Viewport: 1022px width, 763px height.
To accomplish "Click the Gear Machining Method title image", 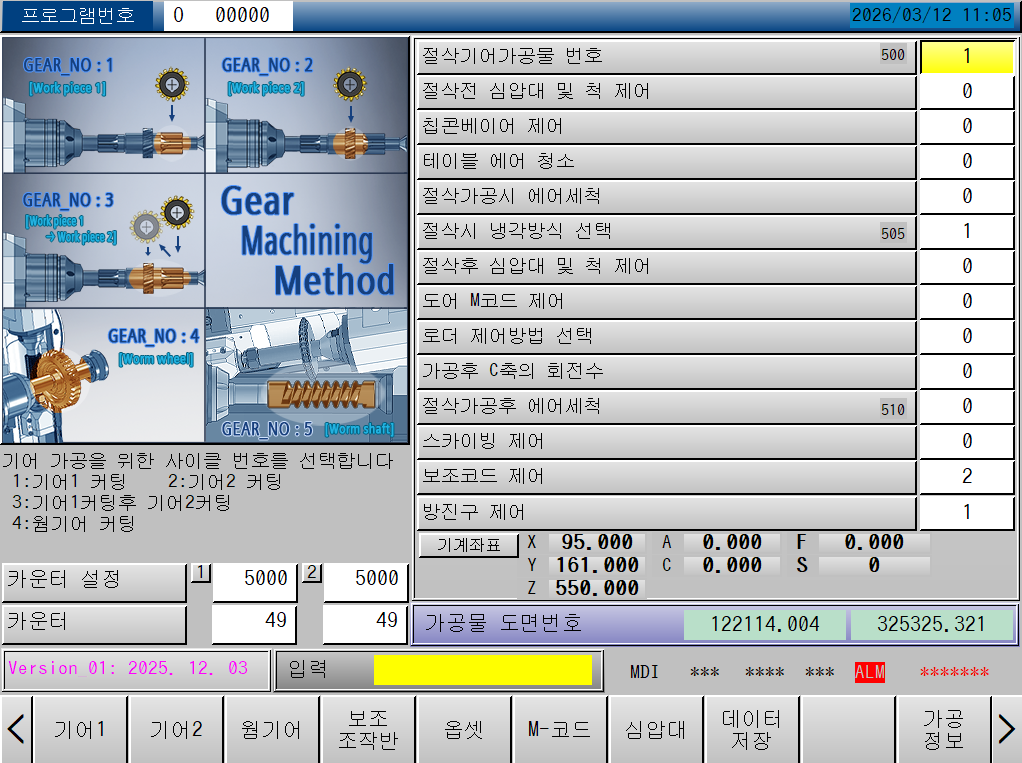I will click(306, 240).
